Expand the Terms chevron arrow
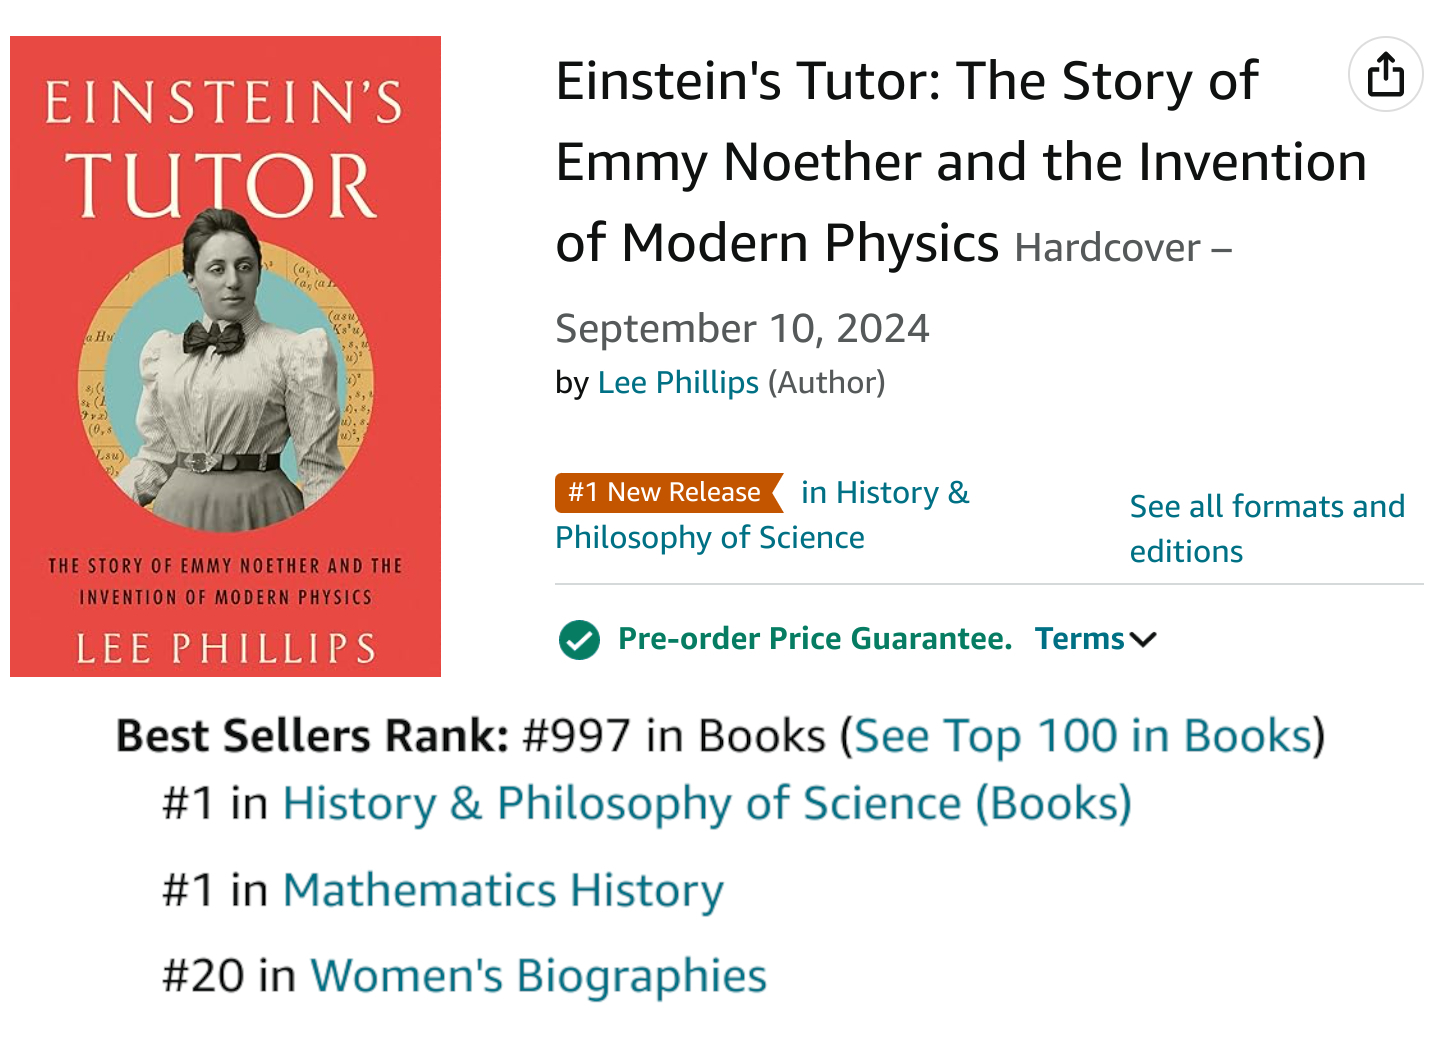 point(1143,639)
